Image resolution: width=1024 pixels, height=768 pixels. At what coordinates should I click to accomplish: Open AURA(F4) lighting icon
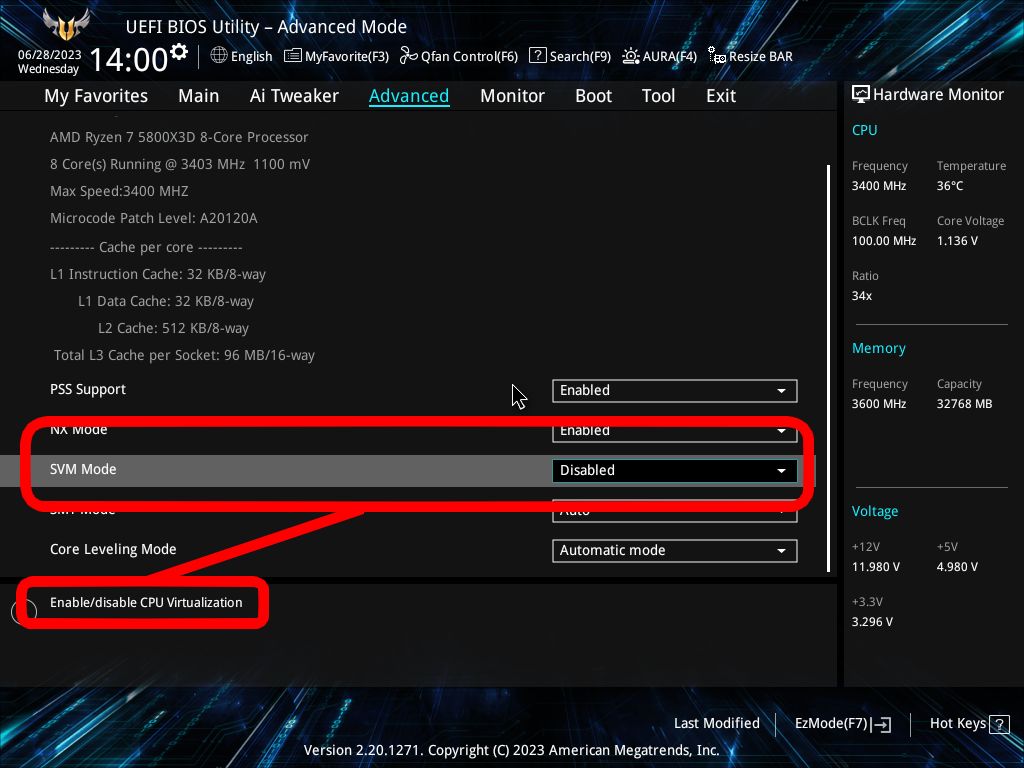(x=631, y=56)
